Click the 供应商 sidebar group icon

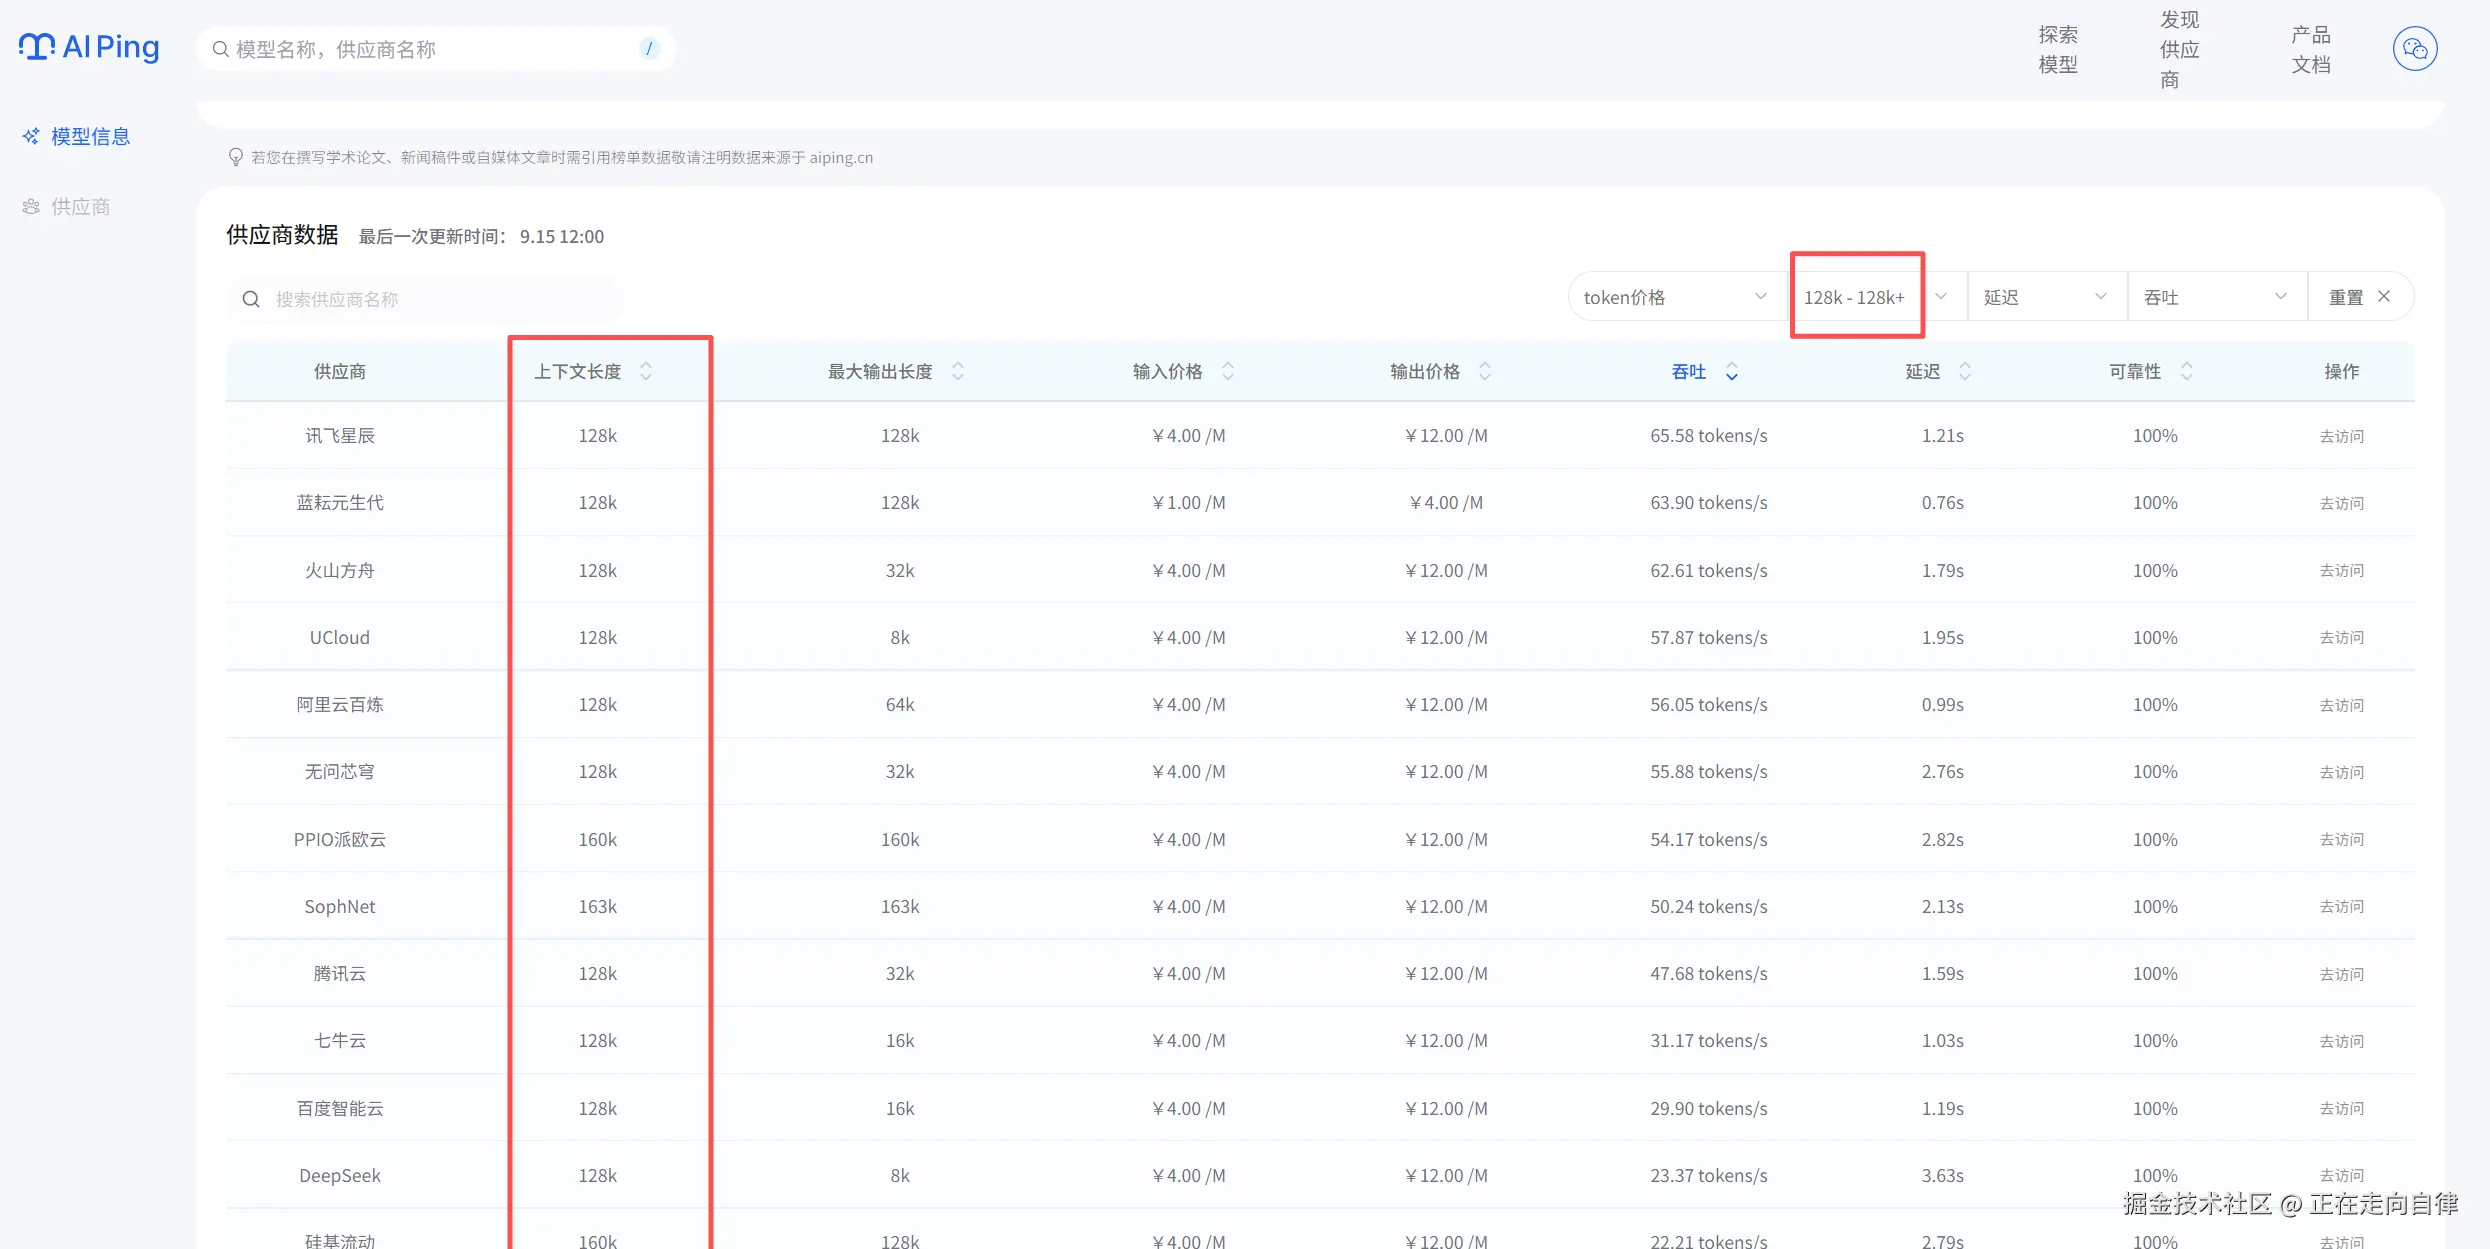click(31, 207)
